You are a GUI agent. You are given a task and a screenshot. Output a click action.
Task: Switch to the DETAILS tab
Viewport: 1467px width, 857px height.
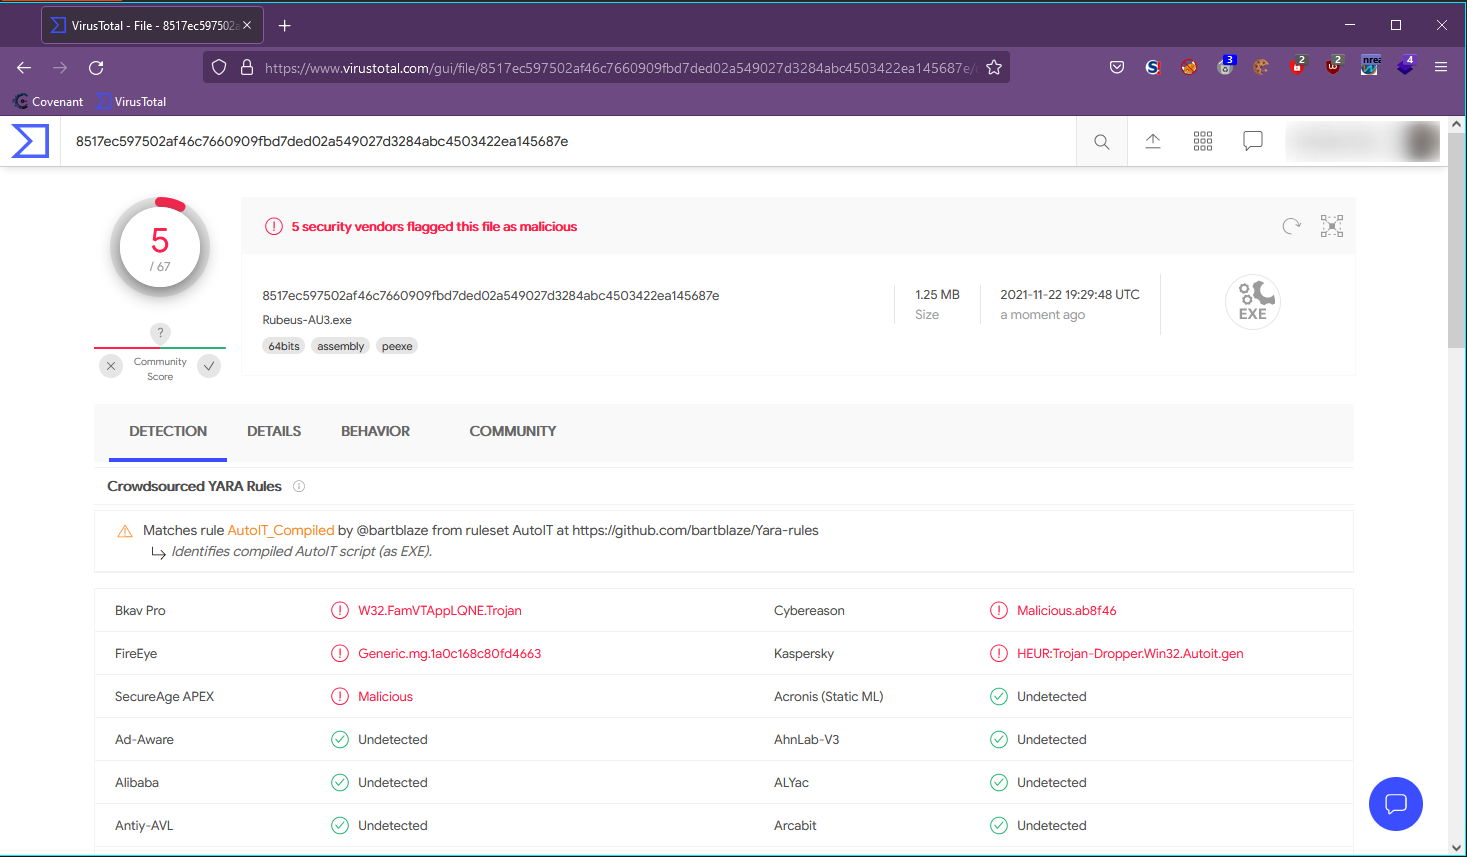tap(274, 431)
